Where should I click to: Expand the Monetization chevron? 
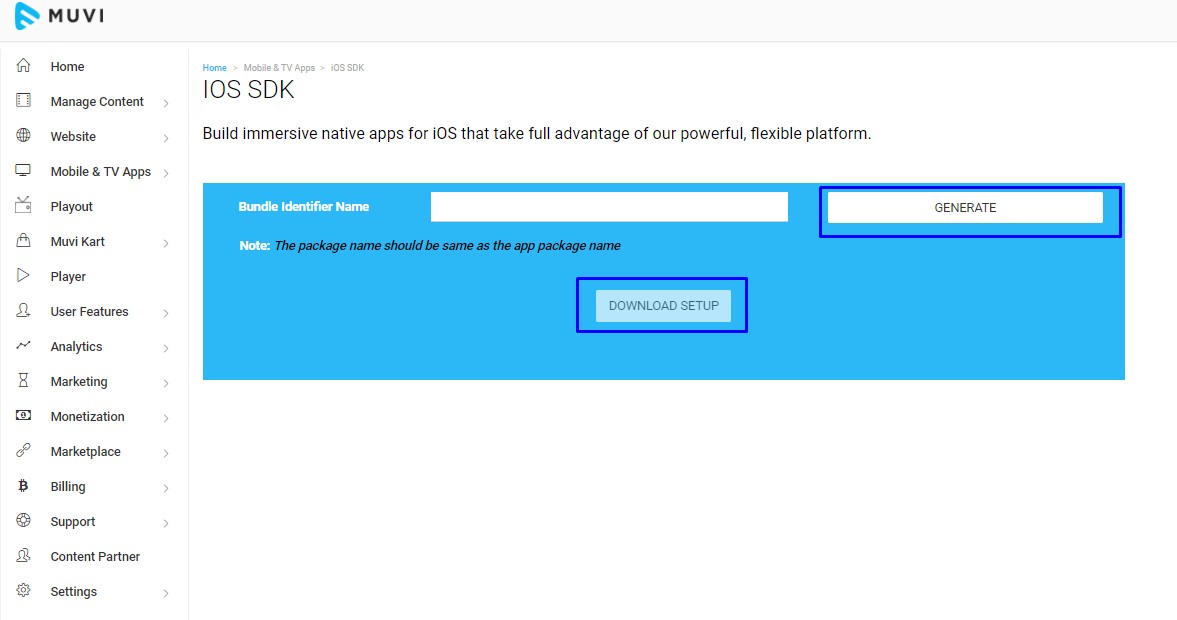166,418
